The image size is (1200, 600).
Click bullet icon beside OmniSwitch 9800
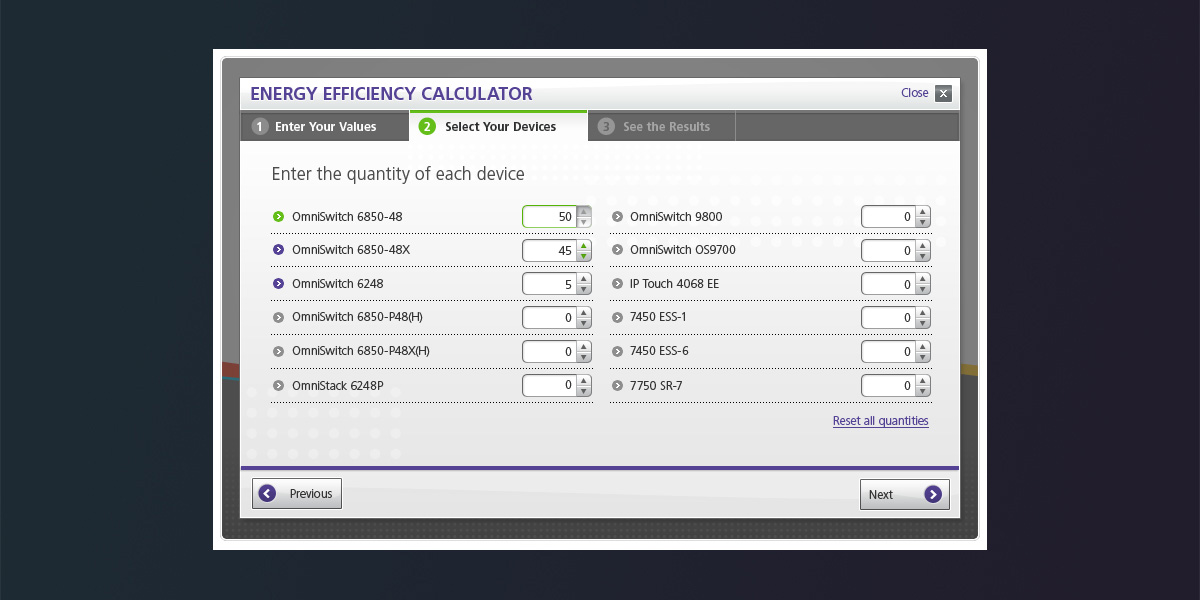(617, 216)
